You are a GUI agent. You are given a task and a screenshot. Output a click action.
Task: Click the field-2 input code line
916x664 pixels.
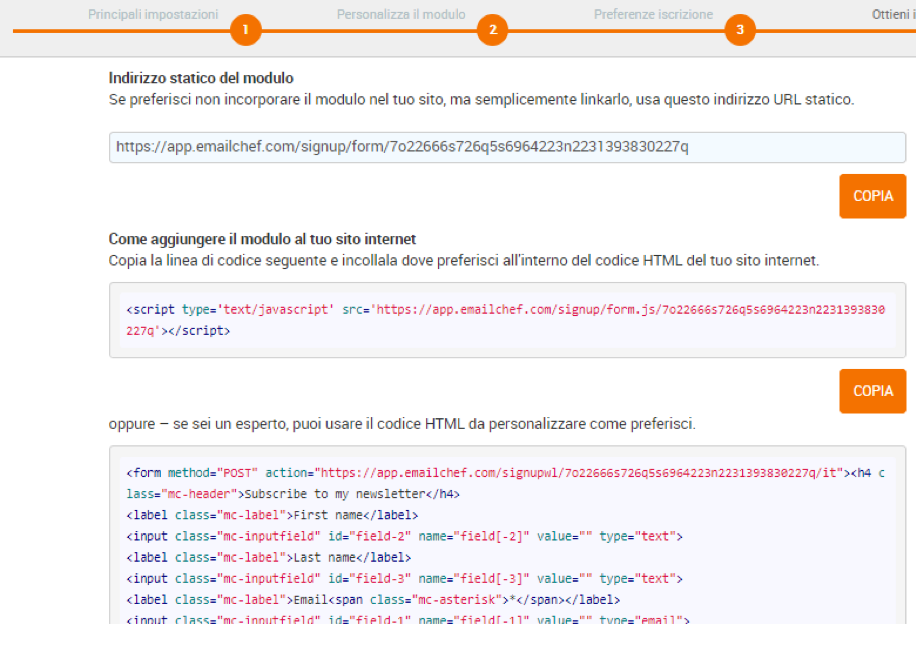(404, 536)
